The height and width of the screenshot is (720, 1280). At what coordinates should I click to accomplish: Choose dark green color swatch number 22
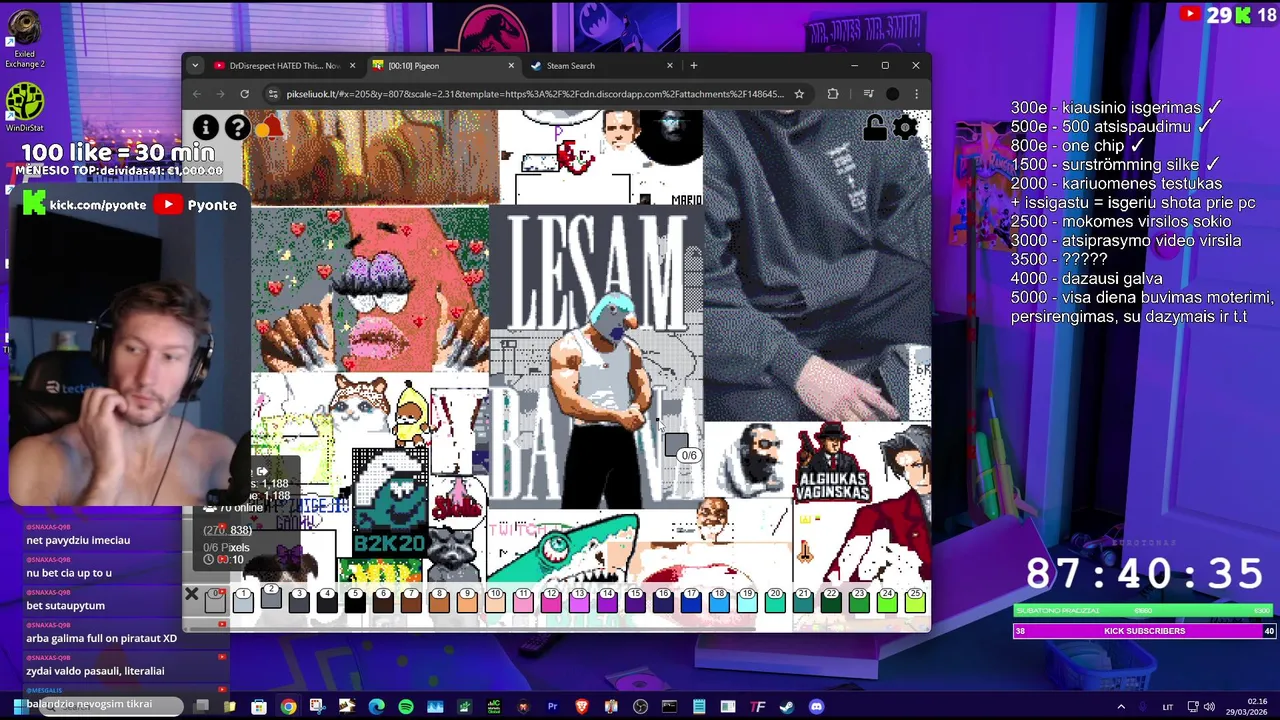click(x=830, y=600)
